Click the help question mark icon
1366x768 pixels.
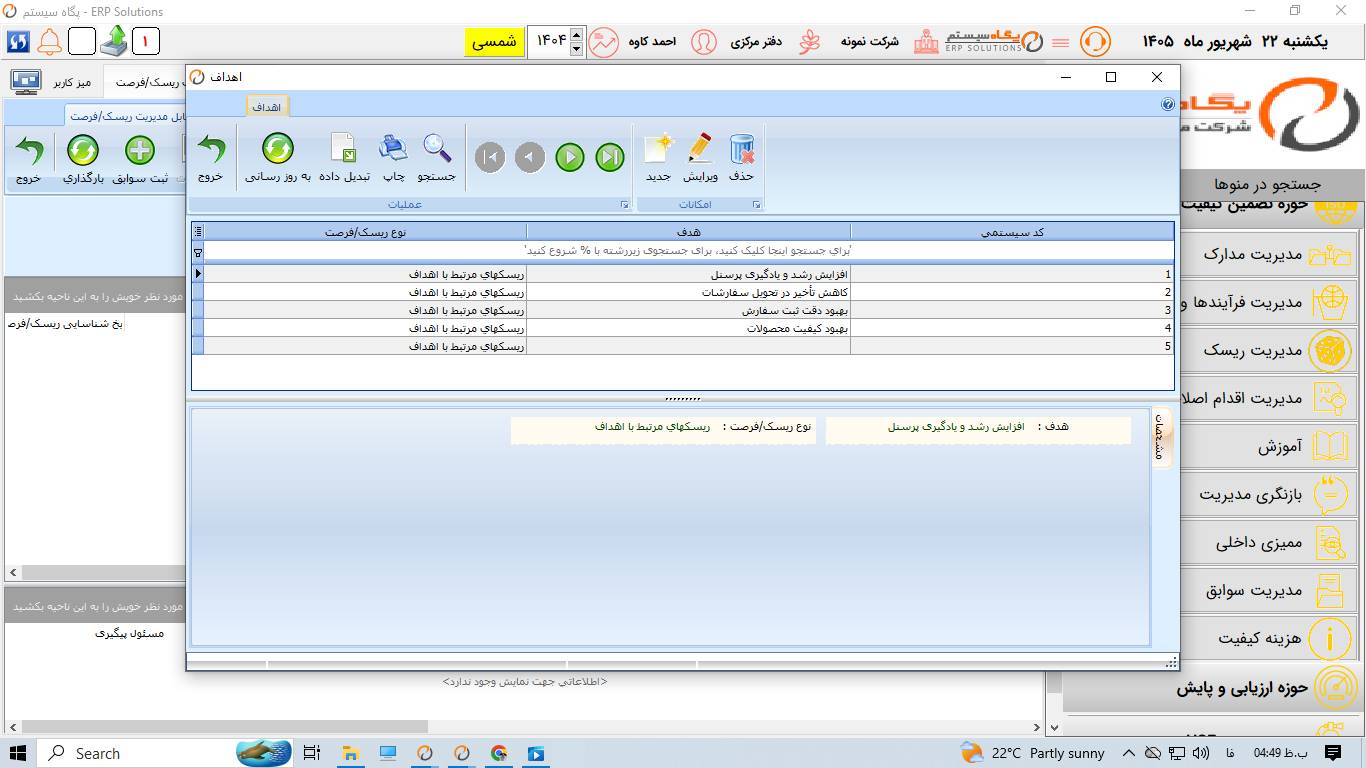(x=1168, y=104)
